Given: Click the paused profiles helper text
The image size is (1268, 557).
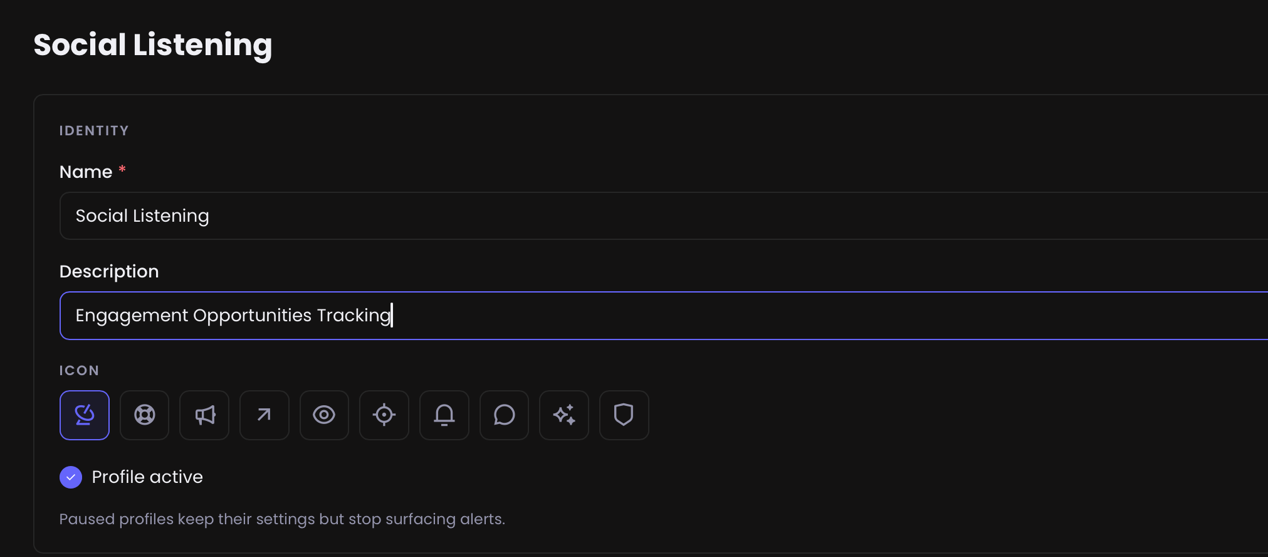Looking at the screenshot, I should pos(282,519).
